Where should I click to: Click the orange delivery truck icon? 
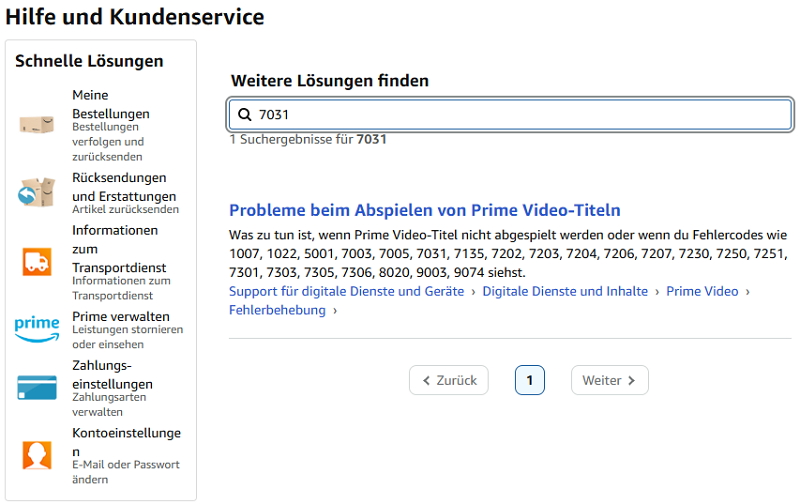[x=37, y=262]
